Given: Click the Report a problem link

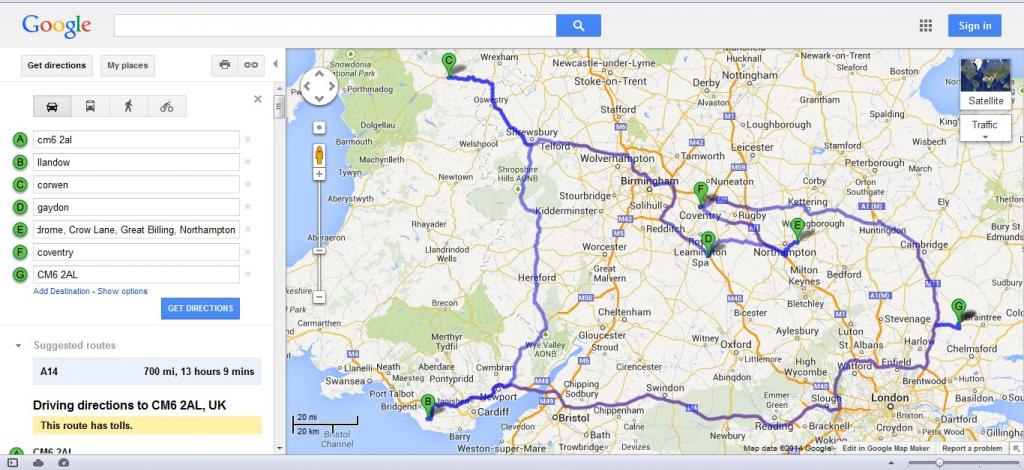Looking at the screenshot, I should coord(972,448).
